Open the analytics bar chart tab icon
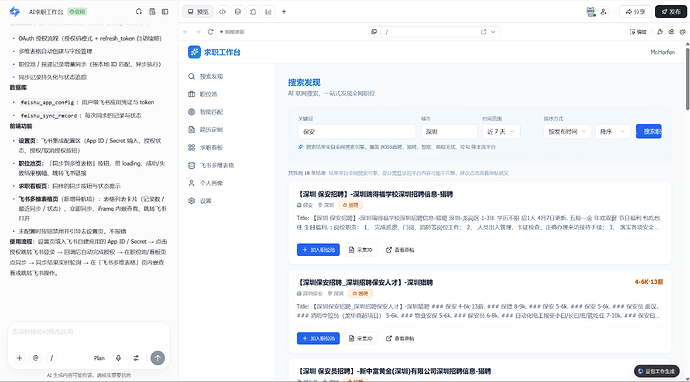Viewport: 690px width, 382px height. pyautogui.click(x=268, y=12)
